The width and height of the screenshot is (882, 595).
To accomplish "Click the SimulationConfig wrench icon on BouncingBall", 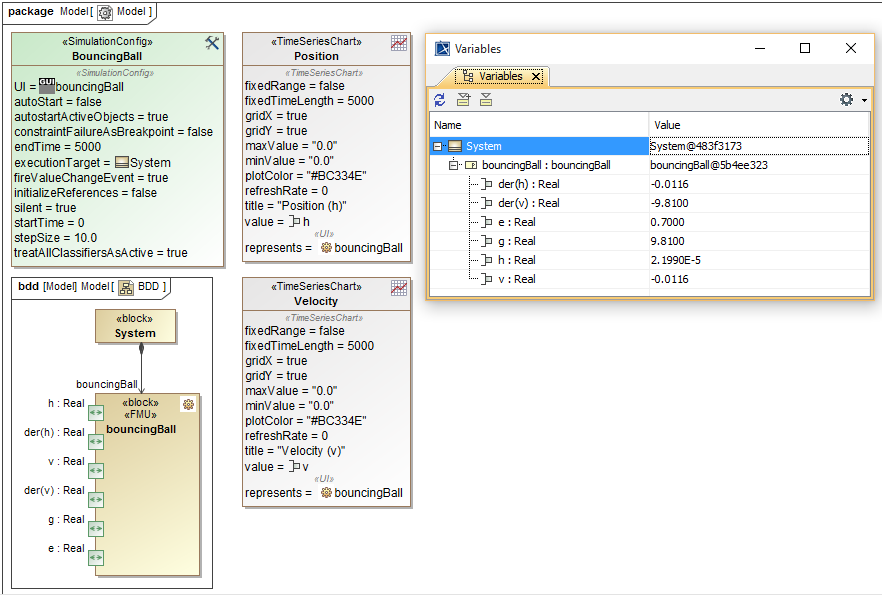I will click(212, 43).
